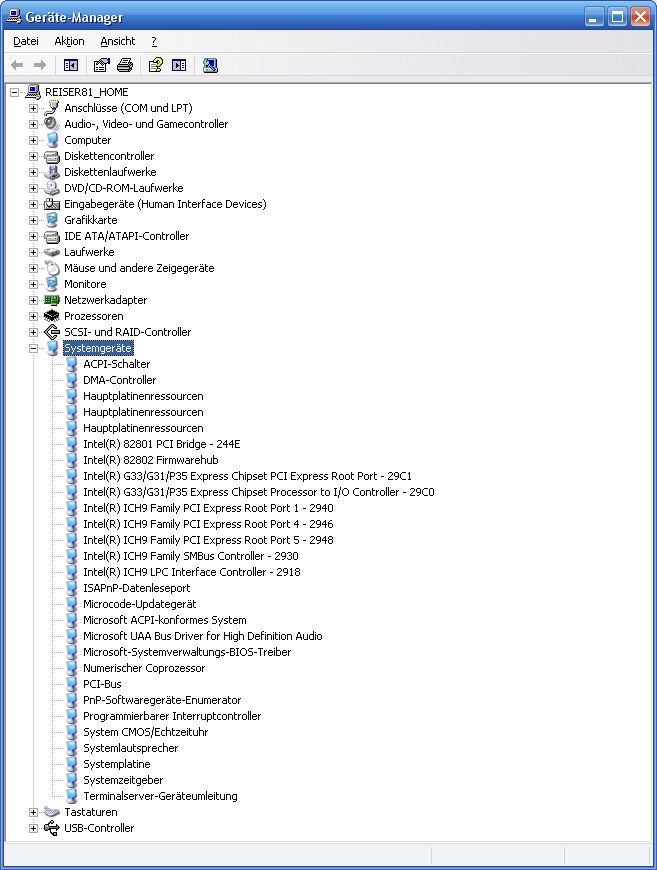Viewport: 657px width, 870px height.
Task: Click the Diskettenlaufwerke icon
Action: [x=52, y=172]
